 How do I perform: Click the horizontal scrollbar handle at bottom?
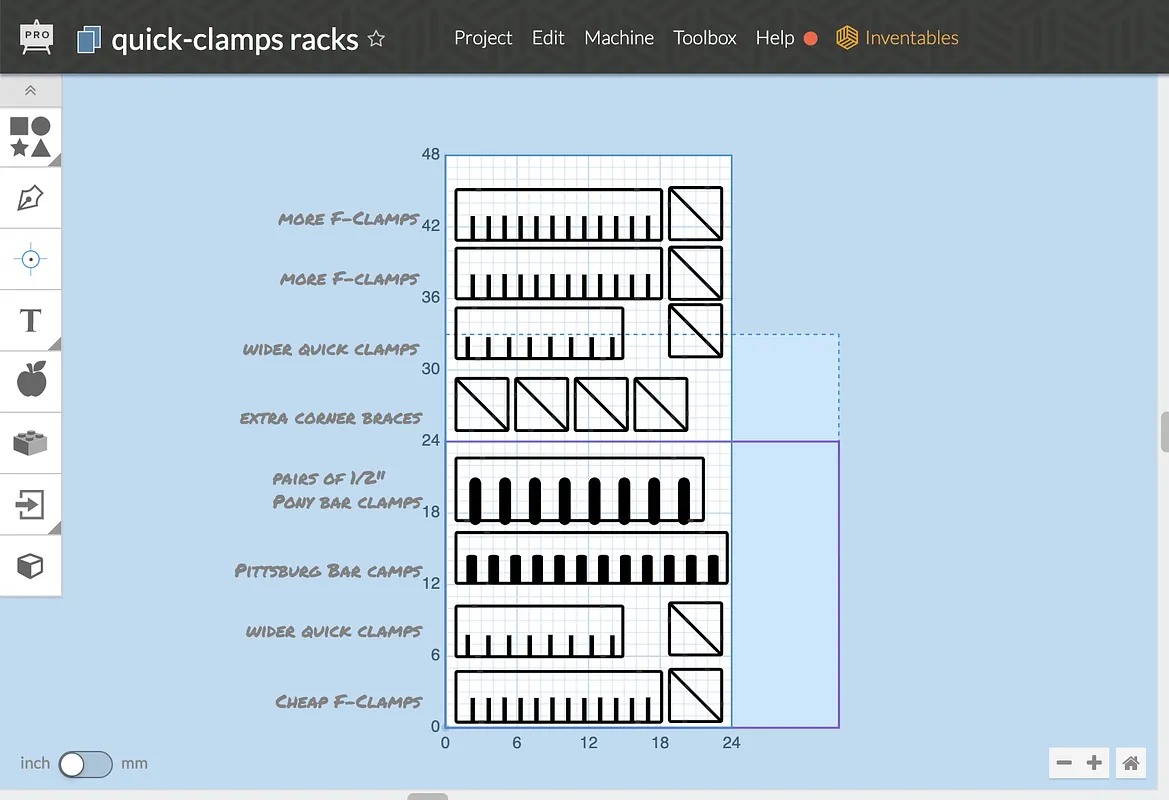tap(427, 796)
